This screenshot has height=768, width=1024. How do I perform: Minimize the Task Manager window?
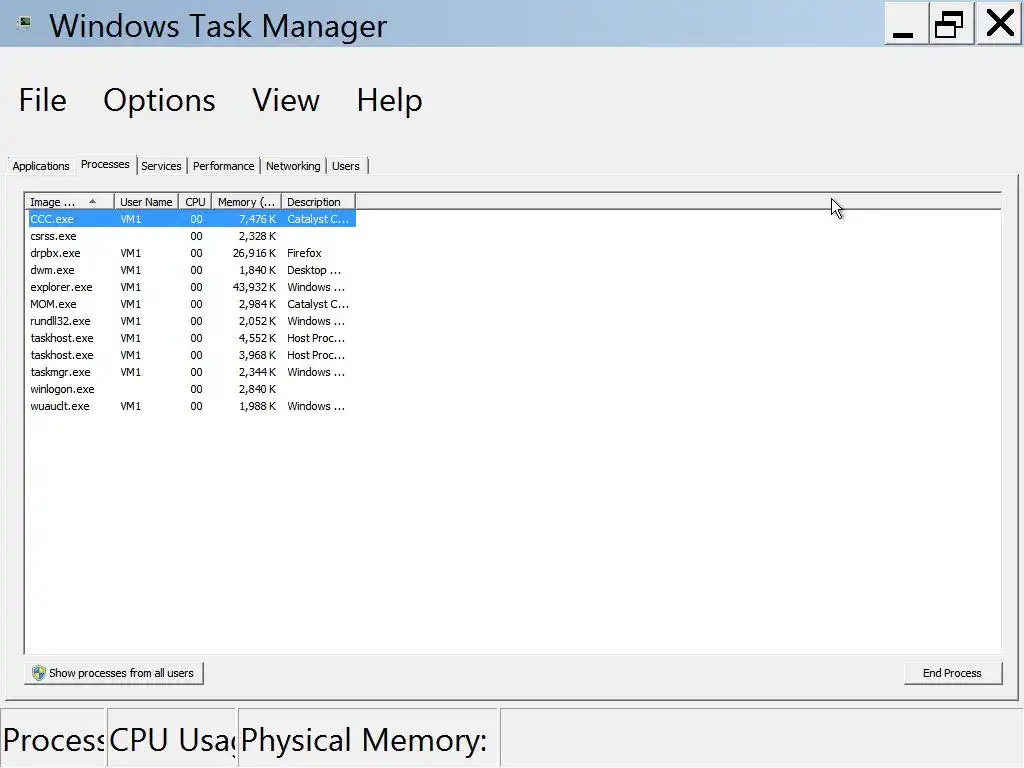pyautogui.click(x=906, y=24)
